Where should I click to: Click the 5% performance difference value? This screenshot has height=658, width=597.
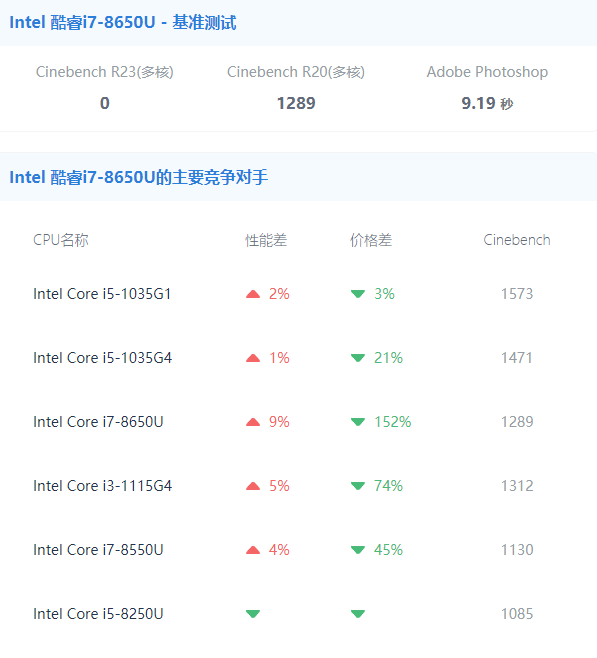pos(279,486)
